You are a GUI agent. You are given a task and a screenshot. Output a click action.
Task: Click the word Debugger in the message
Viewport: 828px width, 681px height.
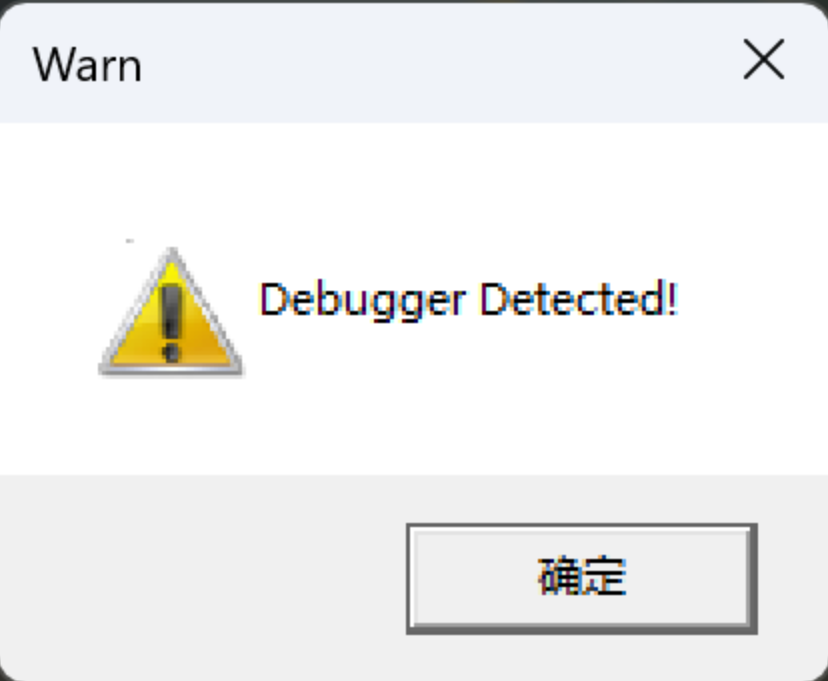(x=363, y=301)
